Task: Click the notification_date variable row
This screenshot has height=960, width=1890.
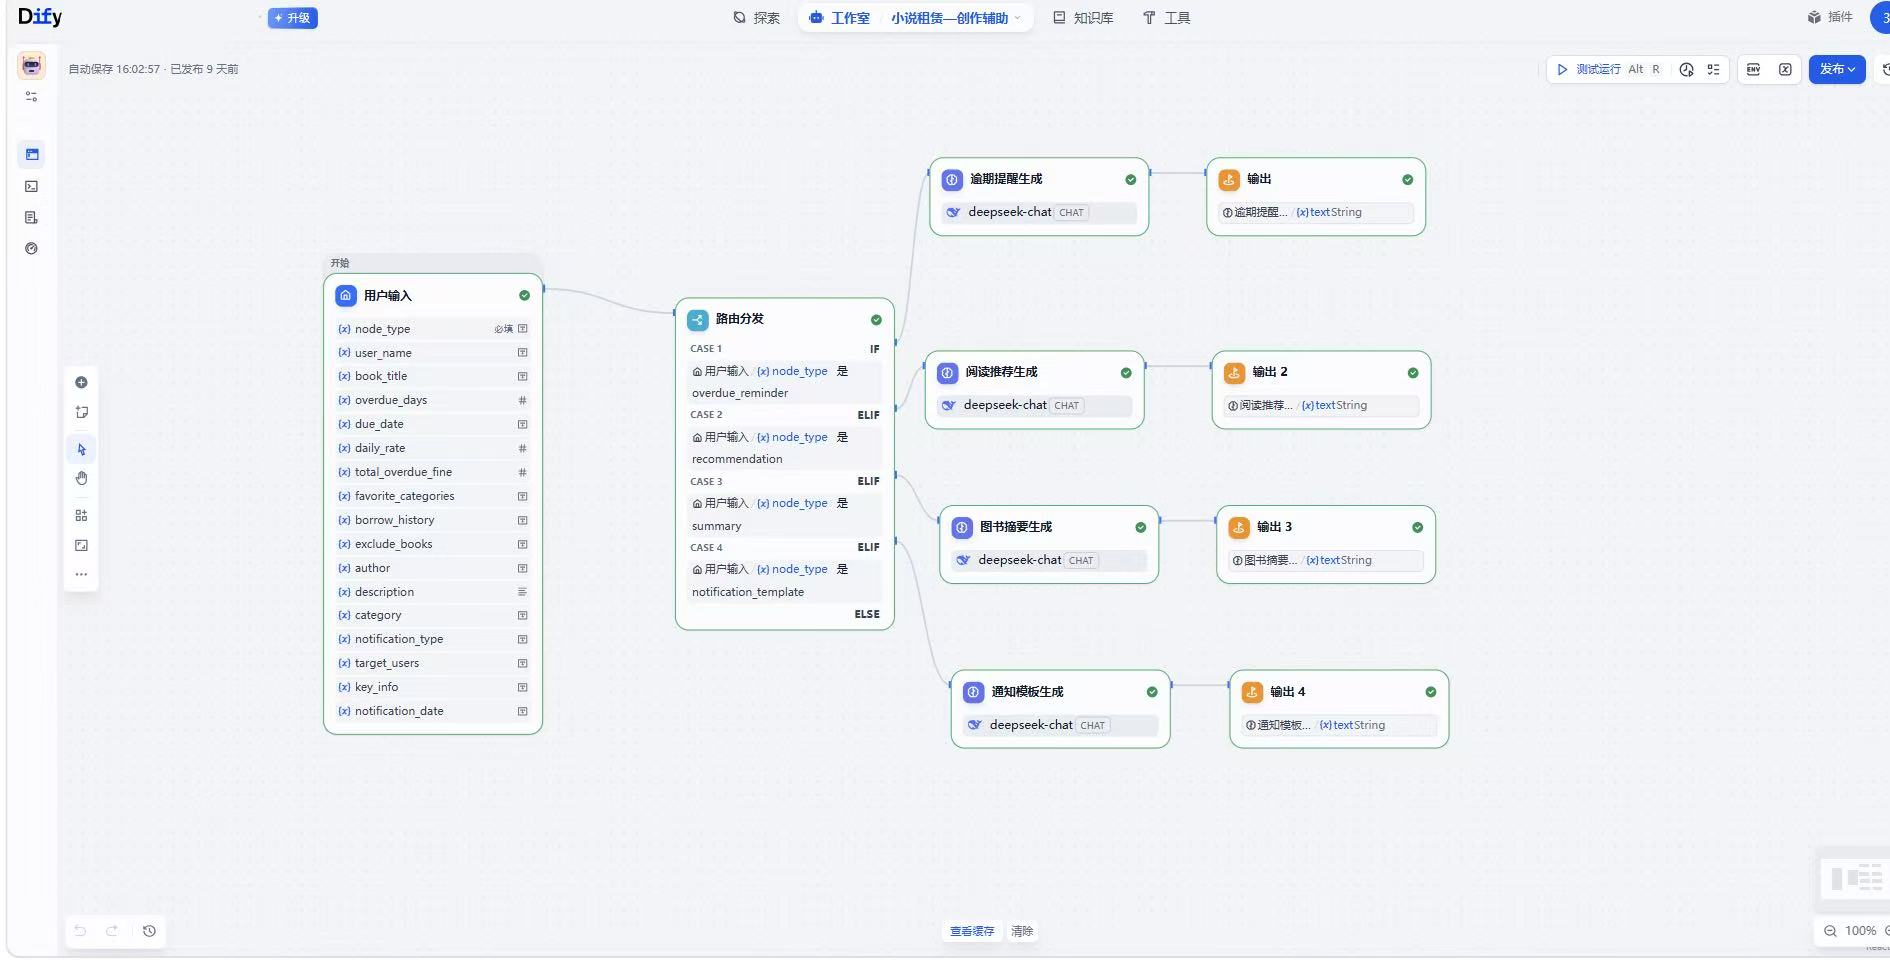Action: coord(433,711)
